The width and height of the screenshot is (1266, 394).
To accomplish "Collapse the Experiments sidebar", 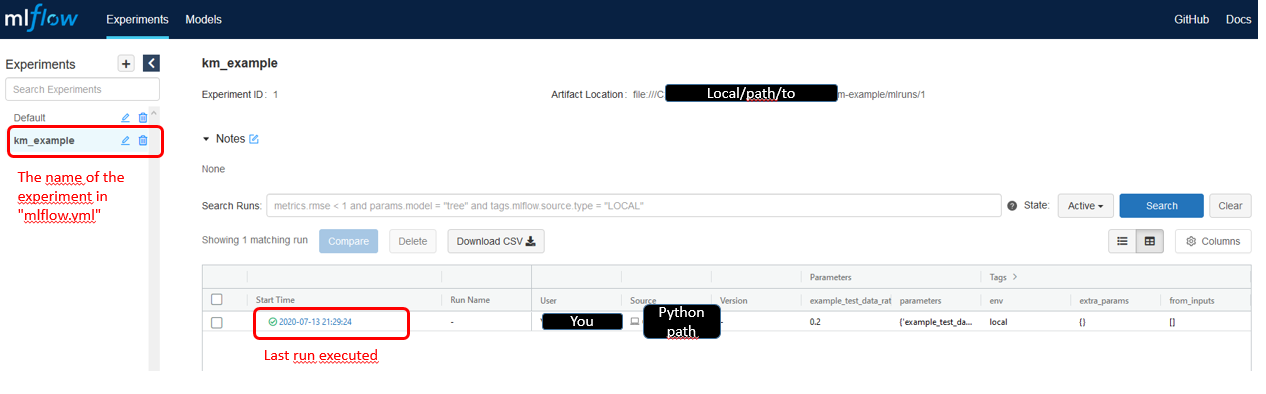I will point(151,63).
